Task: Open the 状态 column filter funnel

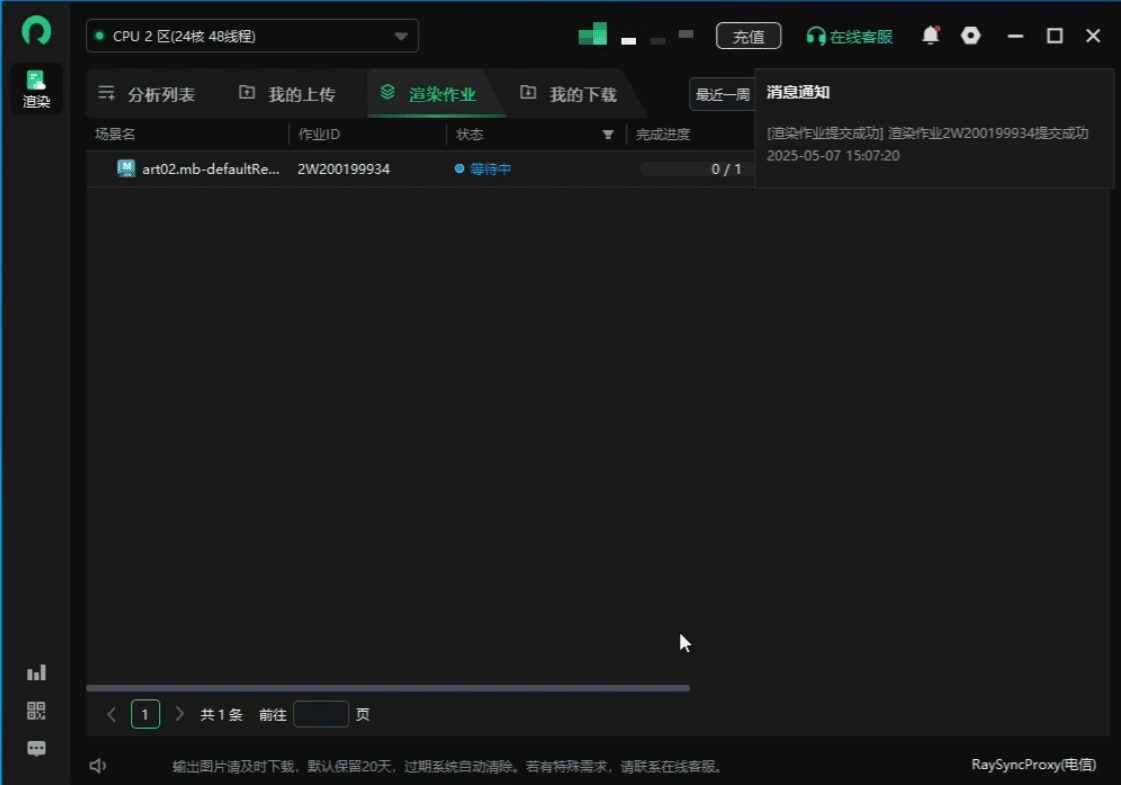Action: 609,134
